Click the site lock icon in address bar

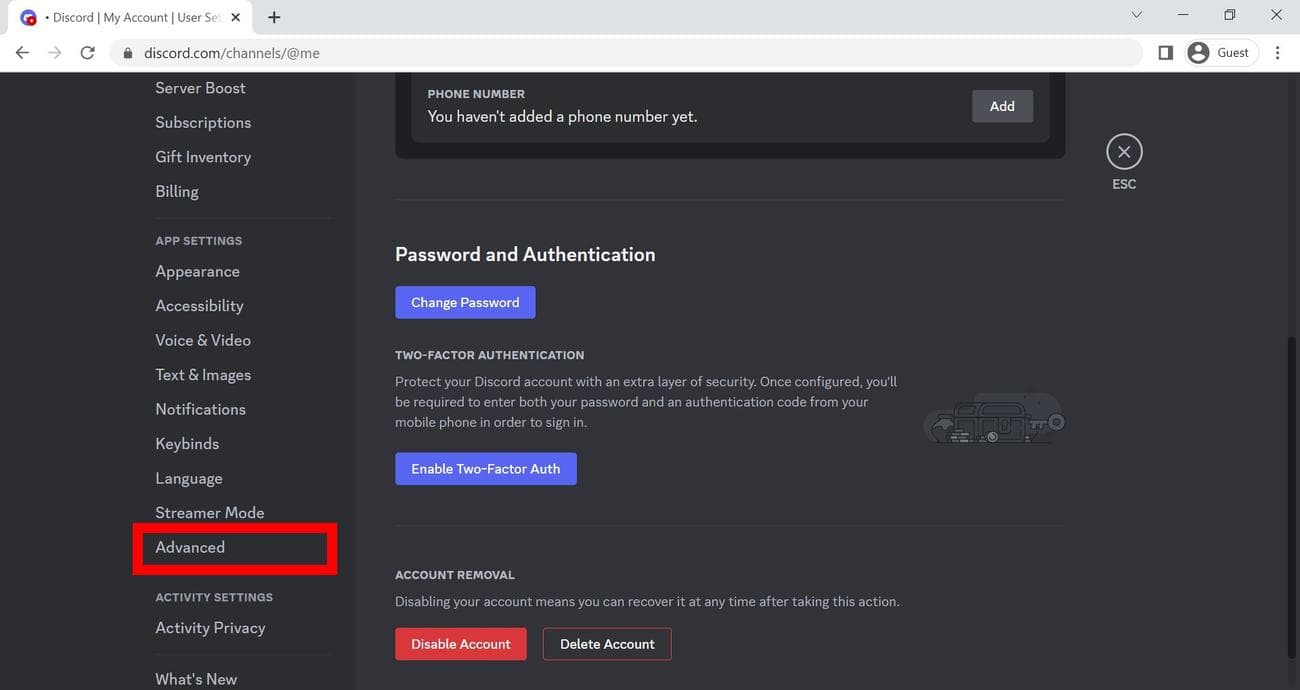pos(127,53)
